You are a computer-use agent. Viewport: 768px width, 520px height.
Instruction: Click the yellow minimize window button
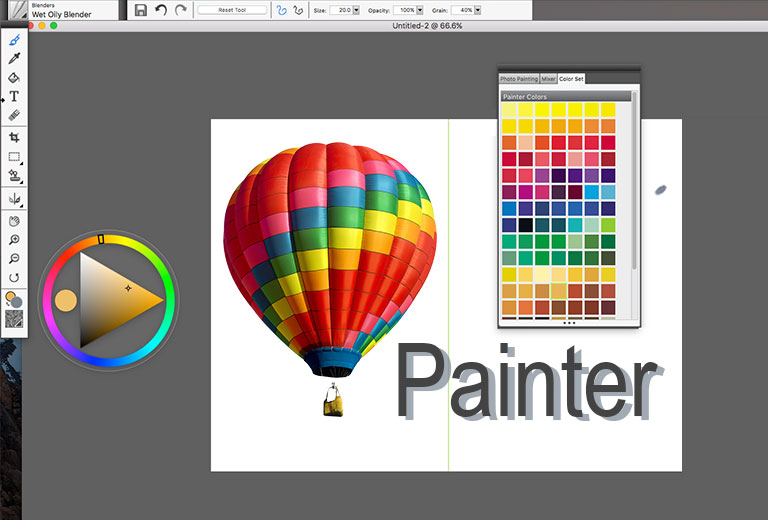coord(42,25)
